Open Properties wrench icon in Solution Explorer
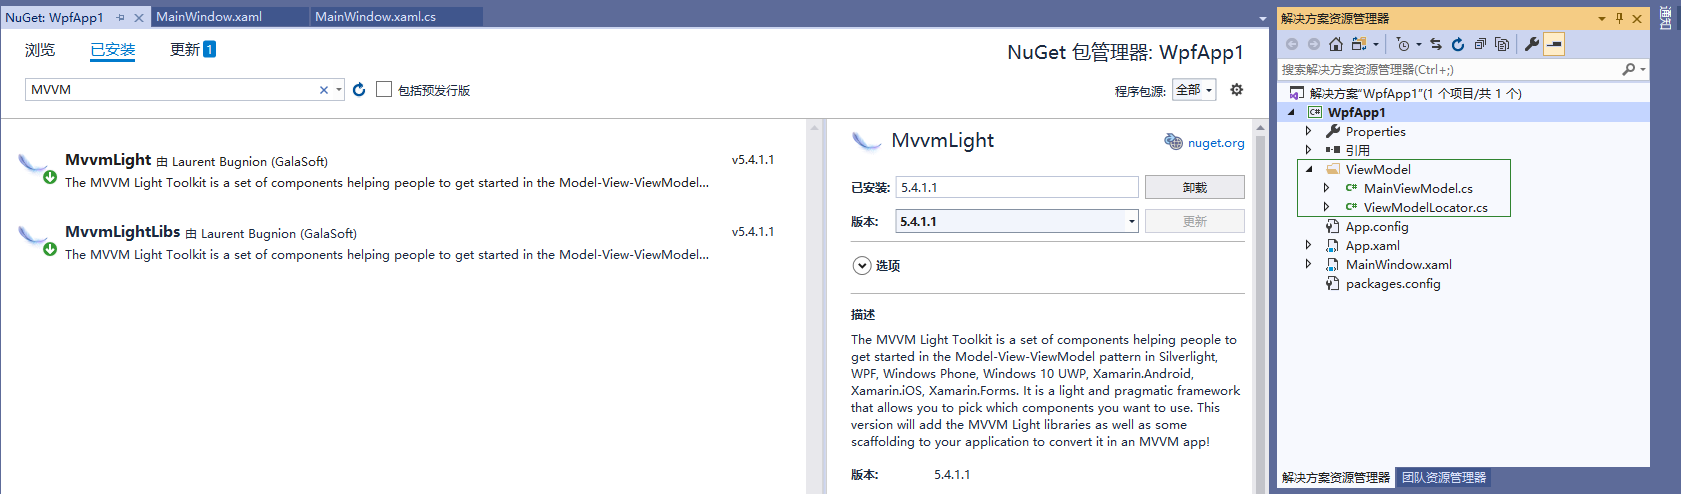Viewport: 1681px width, 494px height. 1532,44
